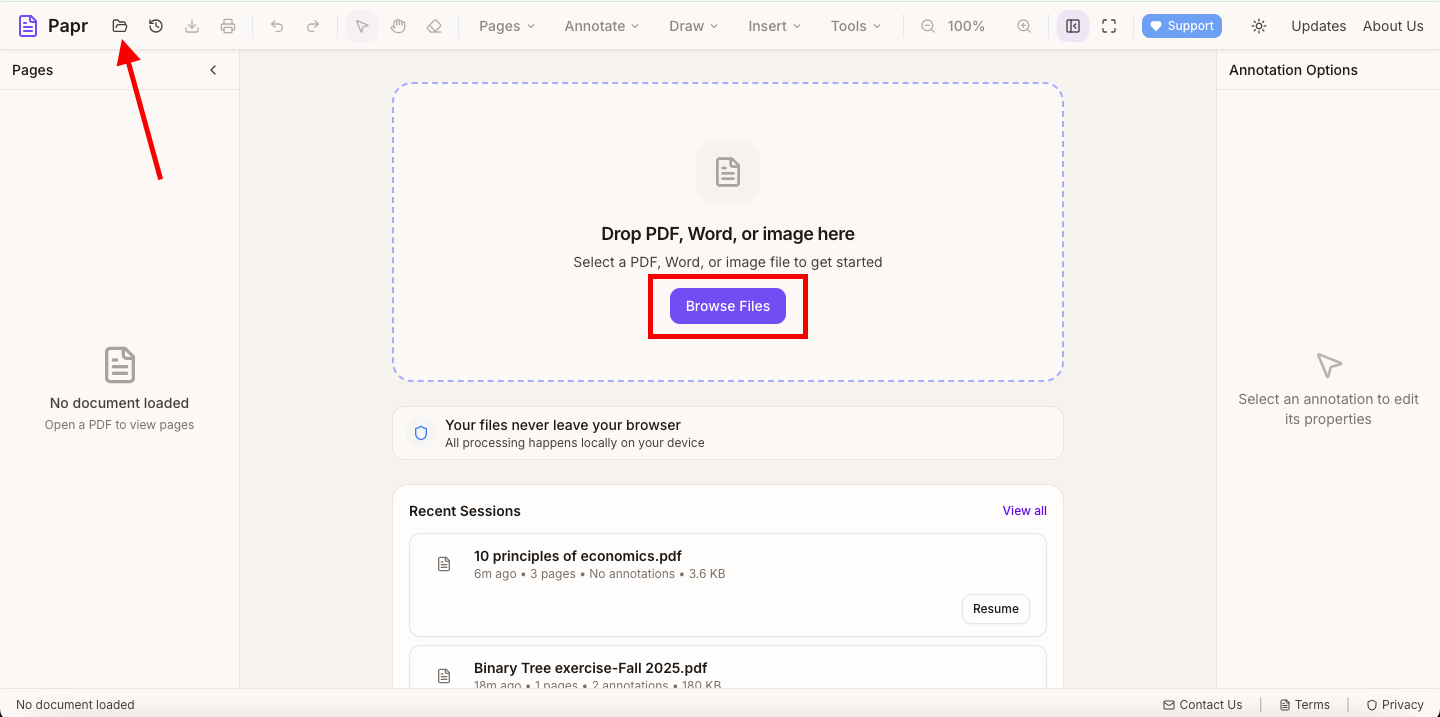Resume the 10 principles of economics session

[995, 609]
